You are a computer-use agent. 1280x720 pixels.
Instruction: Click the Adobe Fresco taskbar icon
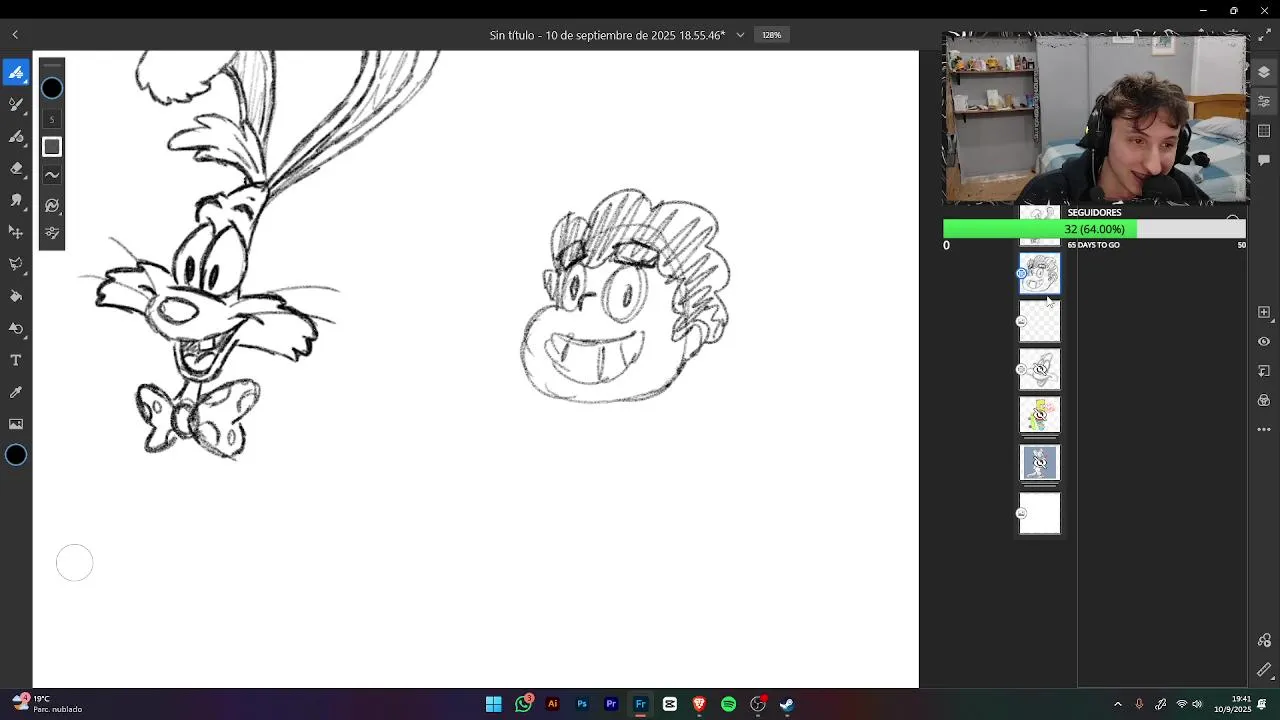click(x=641, y=704)
